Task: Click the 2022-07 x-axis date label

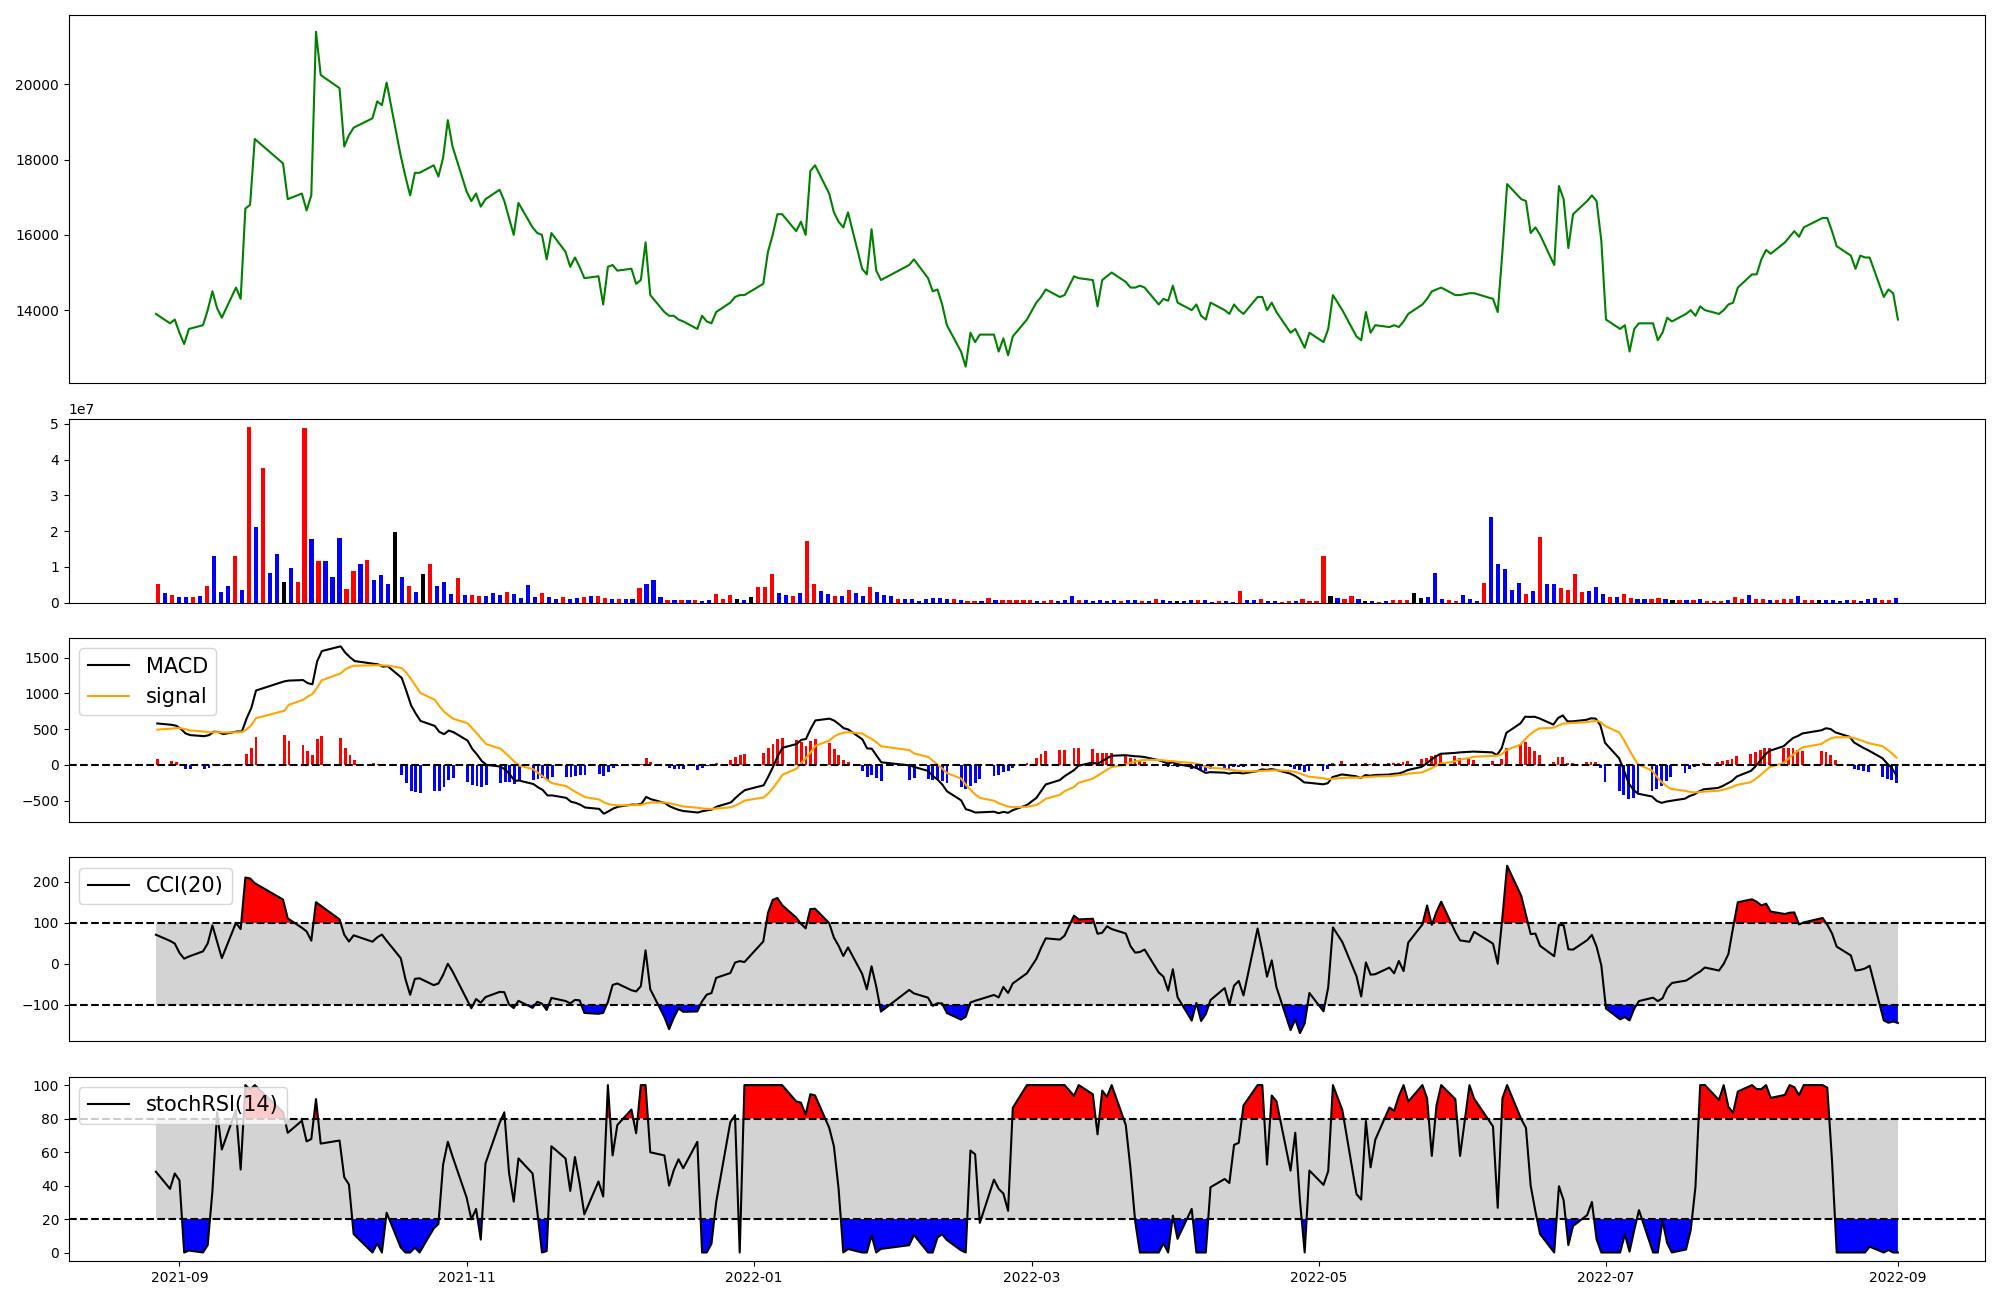Action: coord(1605,1277)
